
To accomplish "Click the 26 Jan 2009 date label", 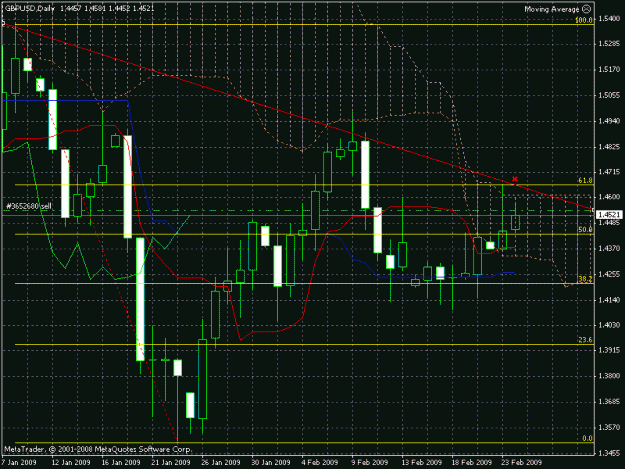I will point(221,462).
